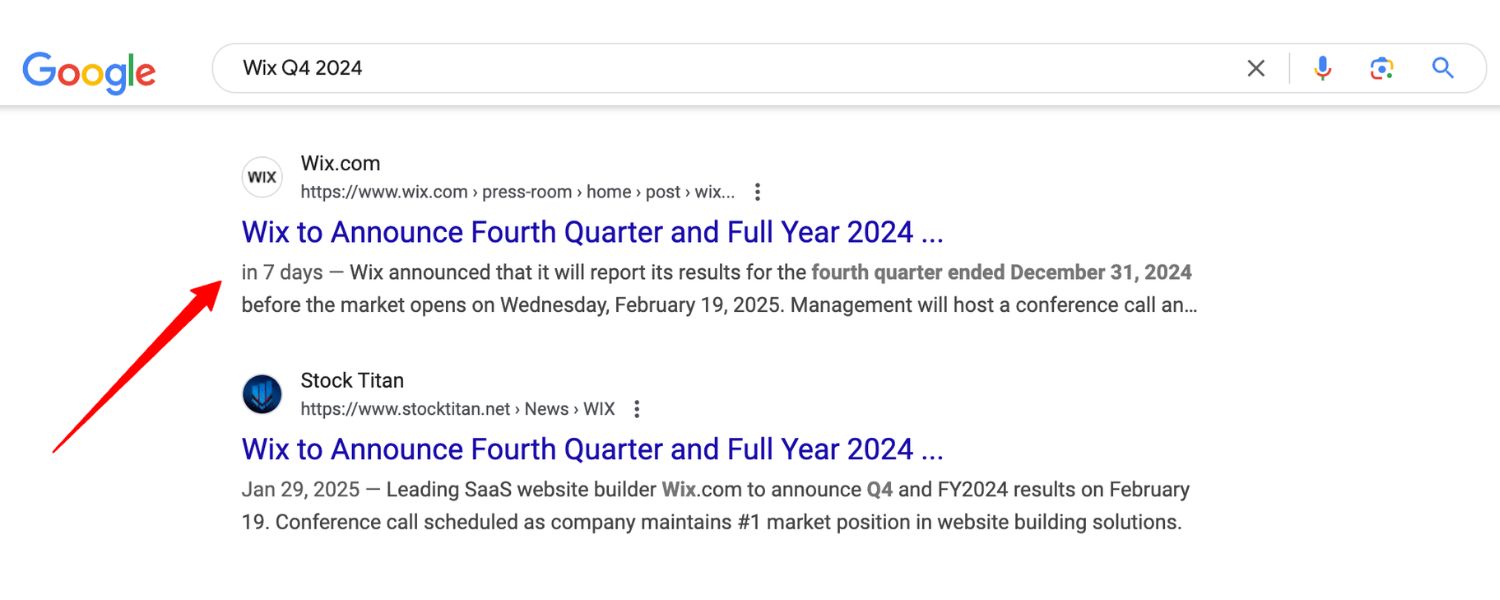Open three-dot menu for Stock Titan result
This screenshot has width=1500, height=600.
click(637, 409)
